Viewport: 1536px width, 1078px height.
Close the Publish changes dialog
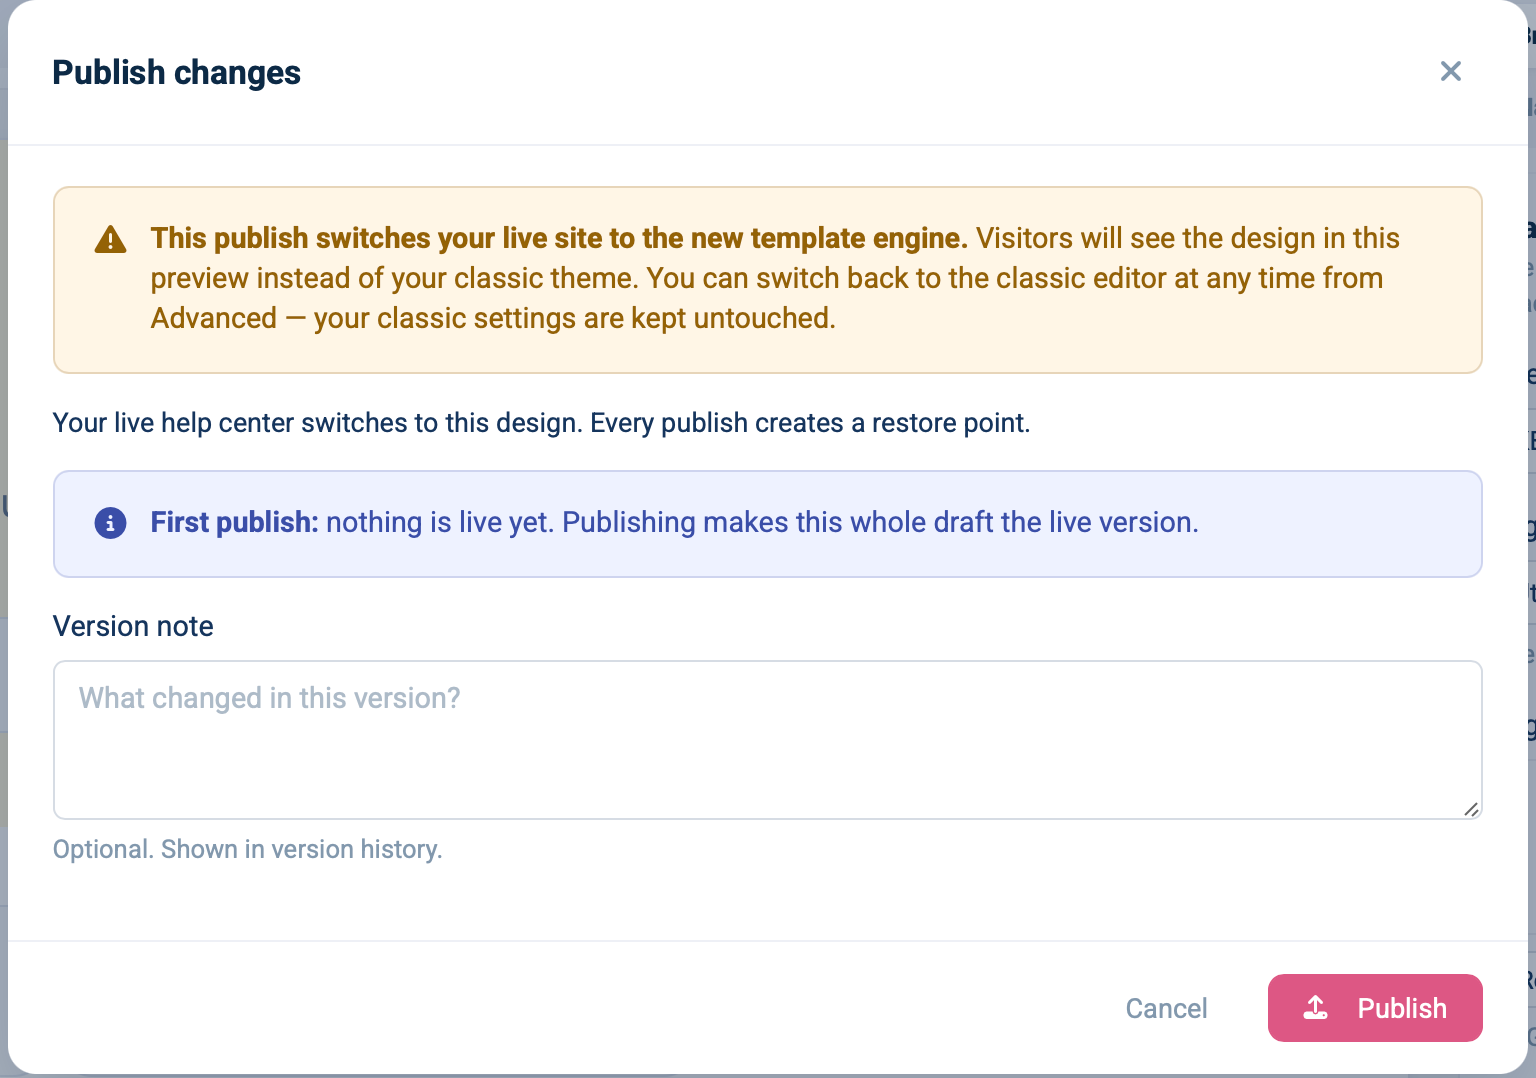[1450, 71]
